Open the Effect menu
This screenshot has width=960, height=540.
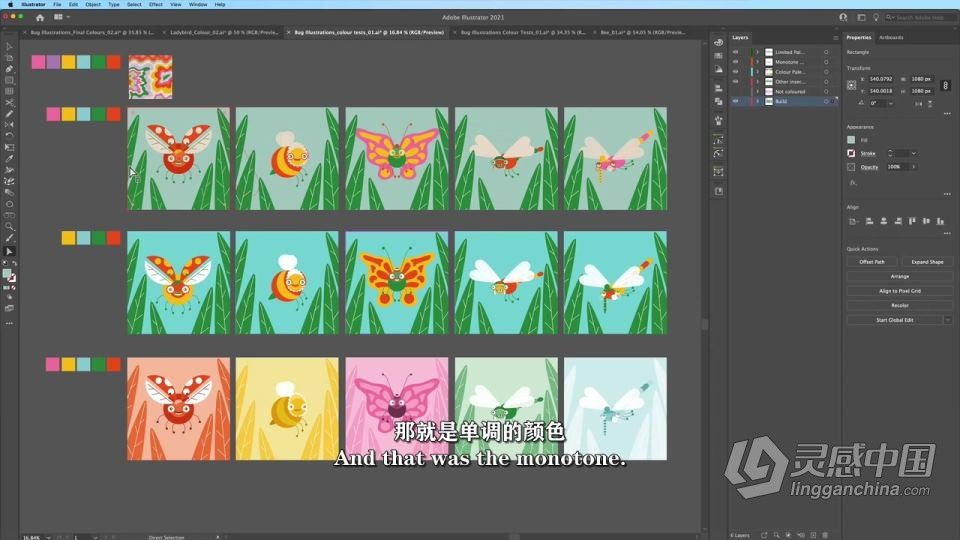tap(156, 4)
